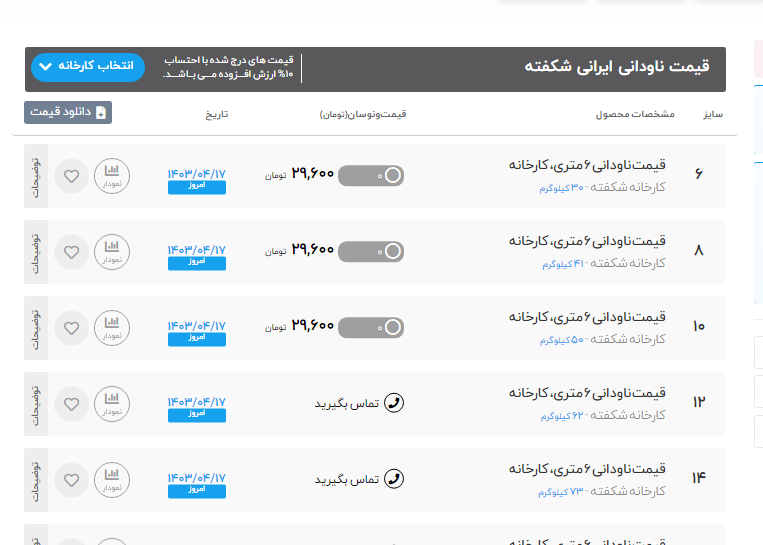The image size is (763, 545).
Task: Open the product title in size 10 row
Action: pos(587,316)
